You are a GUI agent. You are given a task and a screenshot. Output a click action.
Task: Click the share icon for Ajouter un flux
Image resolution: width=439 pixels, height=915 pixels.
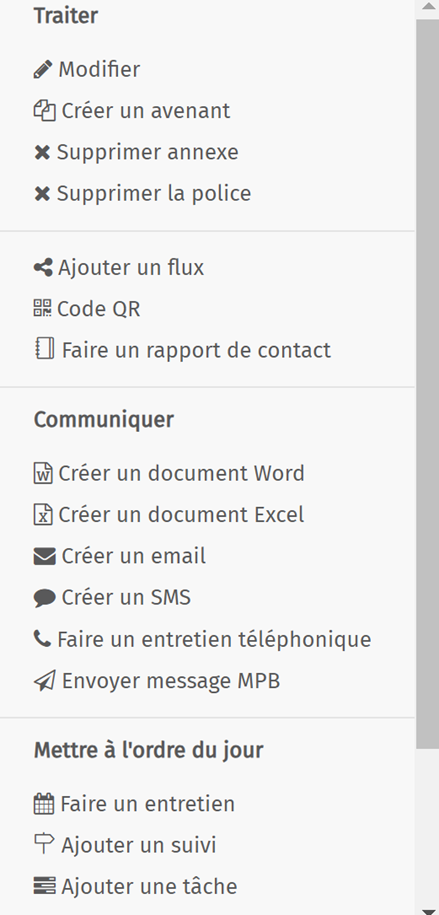point(43,268)
